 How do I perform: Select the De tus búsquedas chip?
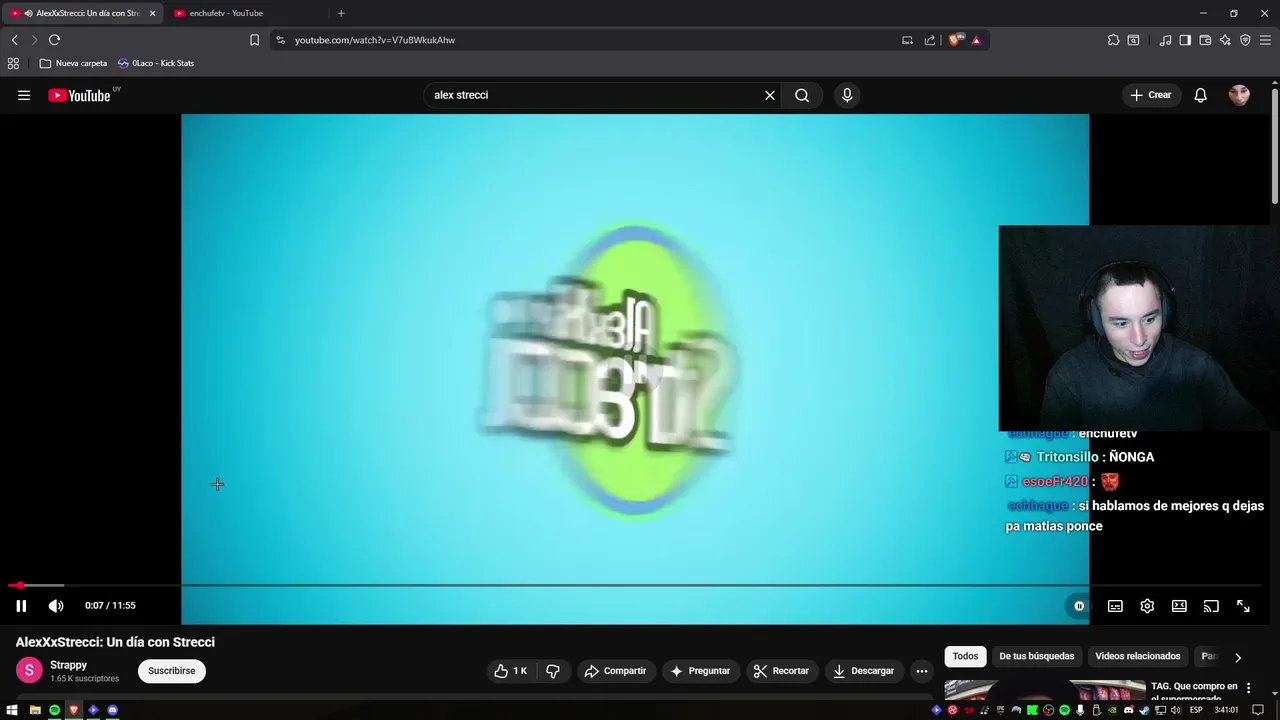1036,656
